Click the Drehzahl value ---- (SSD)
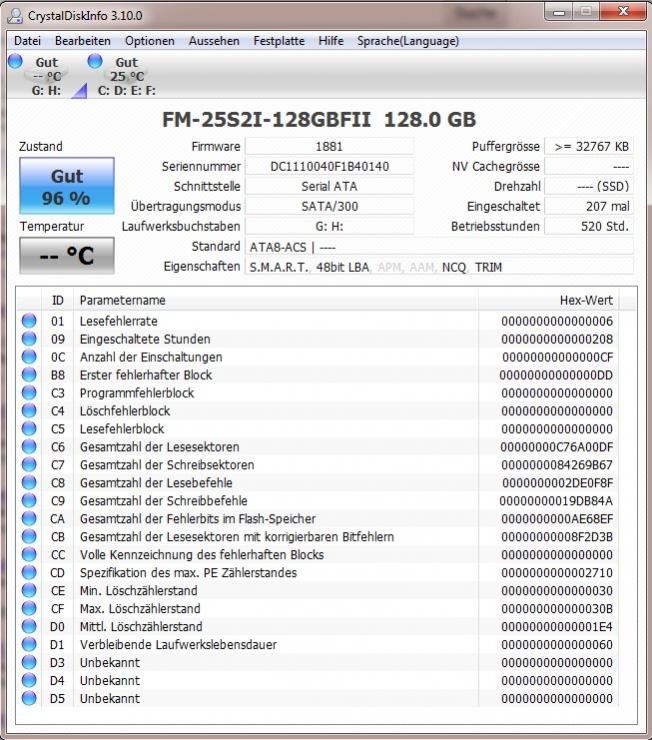This screenshot has height=740, width=652. click(589, 186)
